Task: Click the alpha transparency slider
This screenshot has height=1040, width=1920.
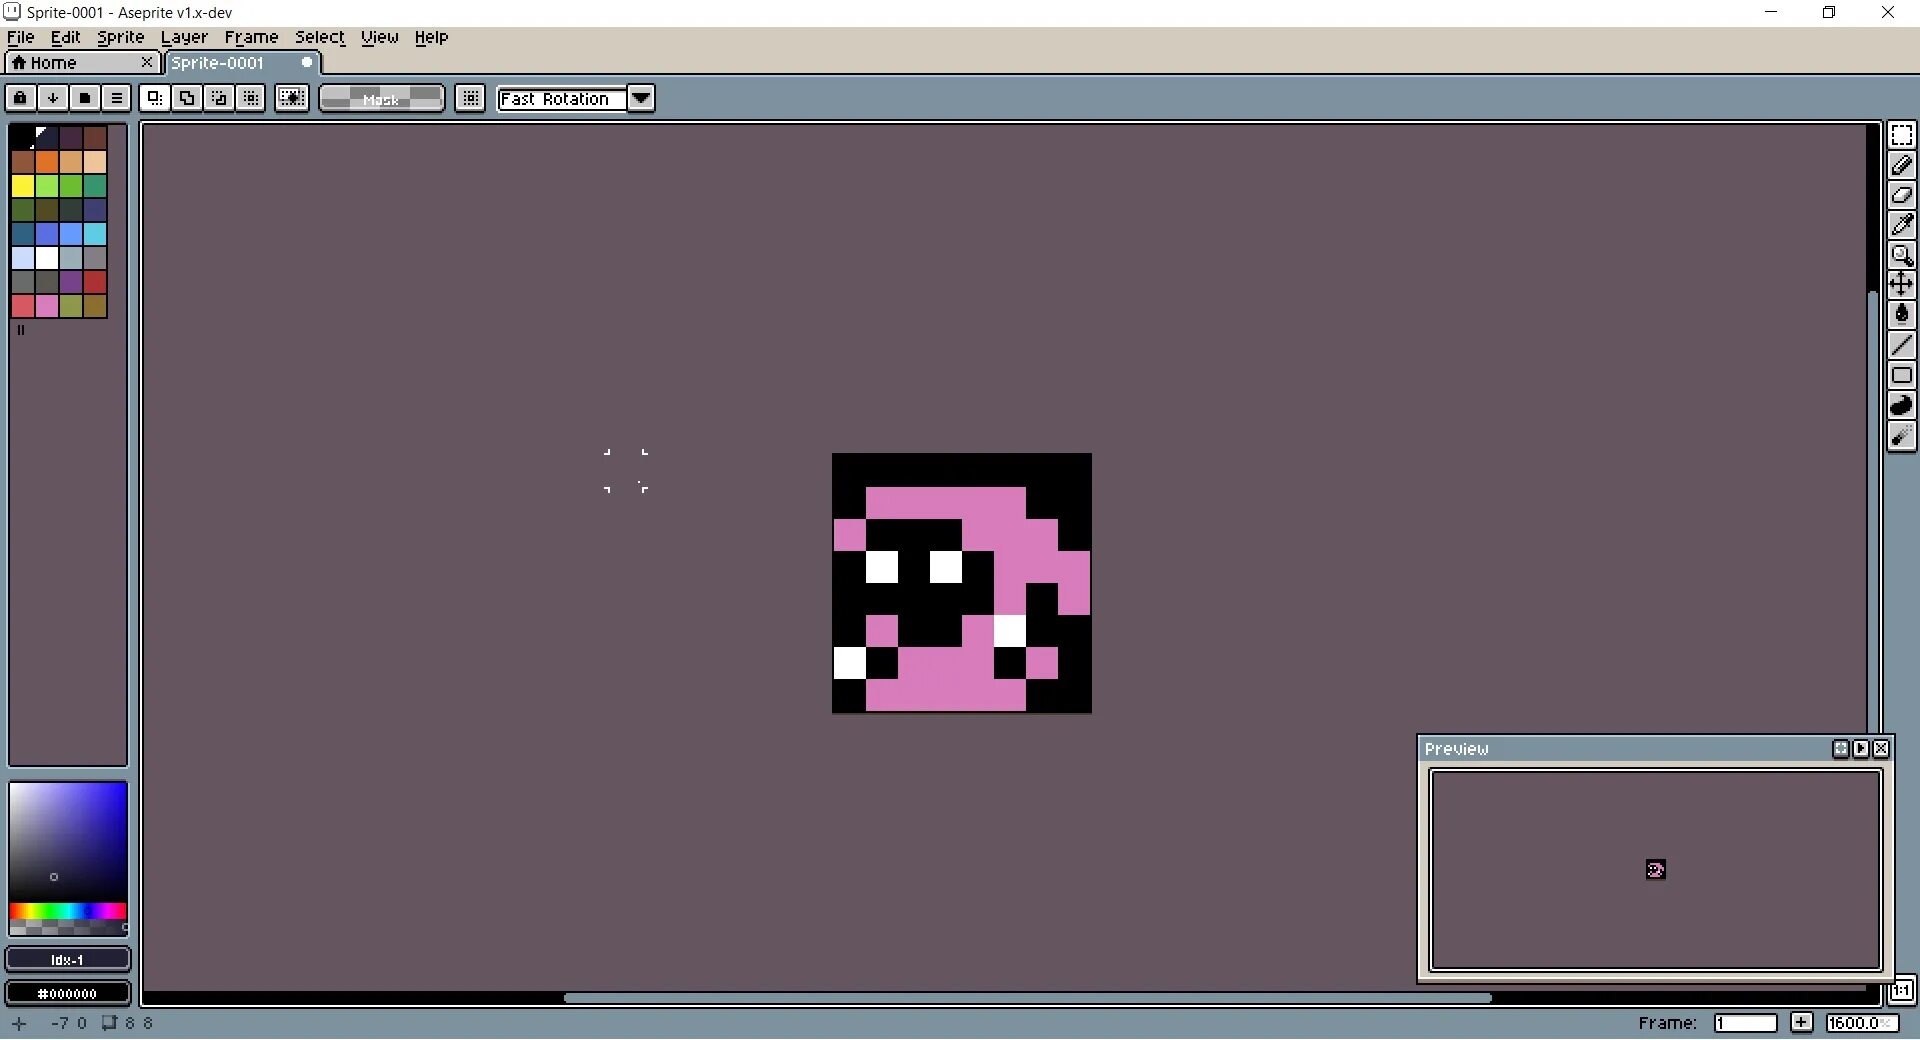Action: (x=68, y=928)
